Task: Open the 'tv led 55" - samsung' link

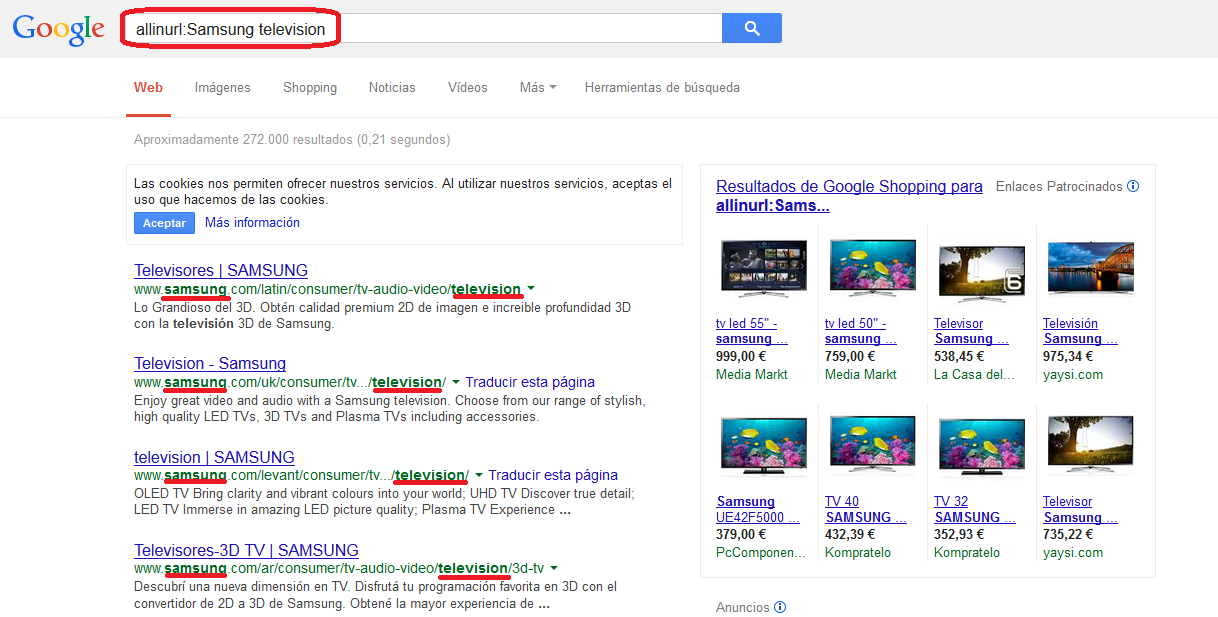Action: click(x=752, y=331)
